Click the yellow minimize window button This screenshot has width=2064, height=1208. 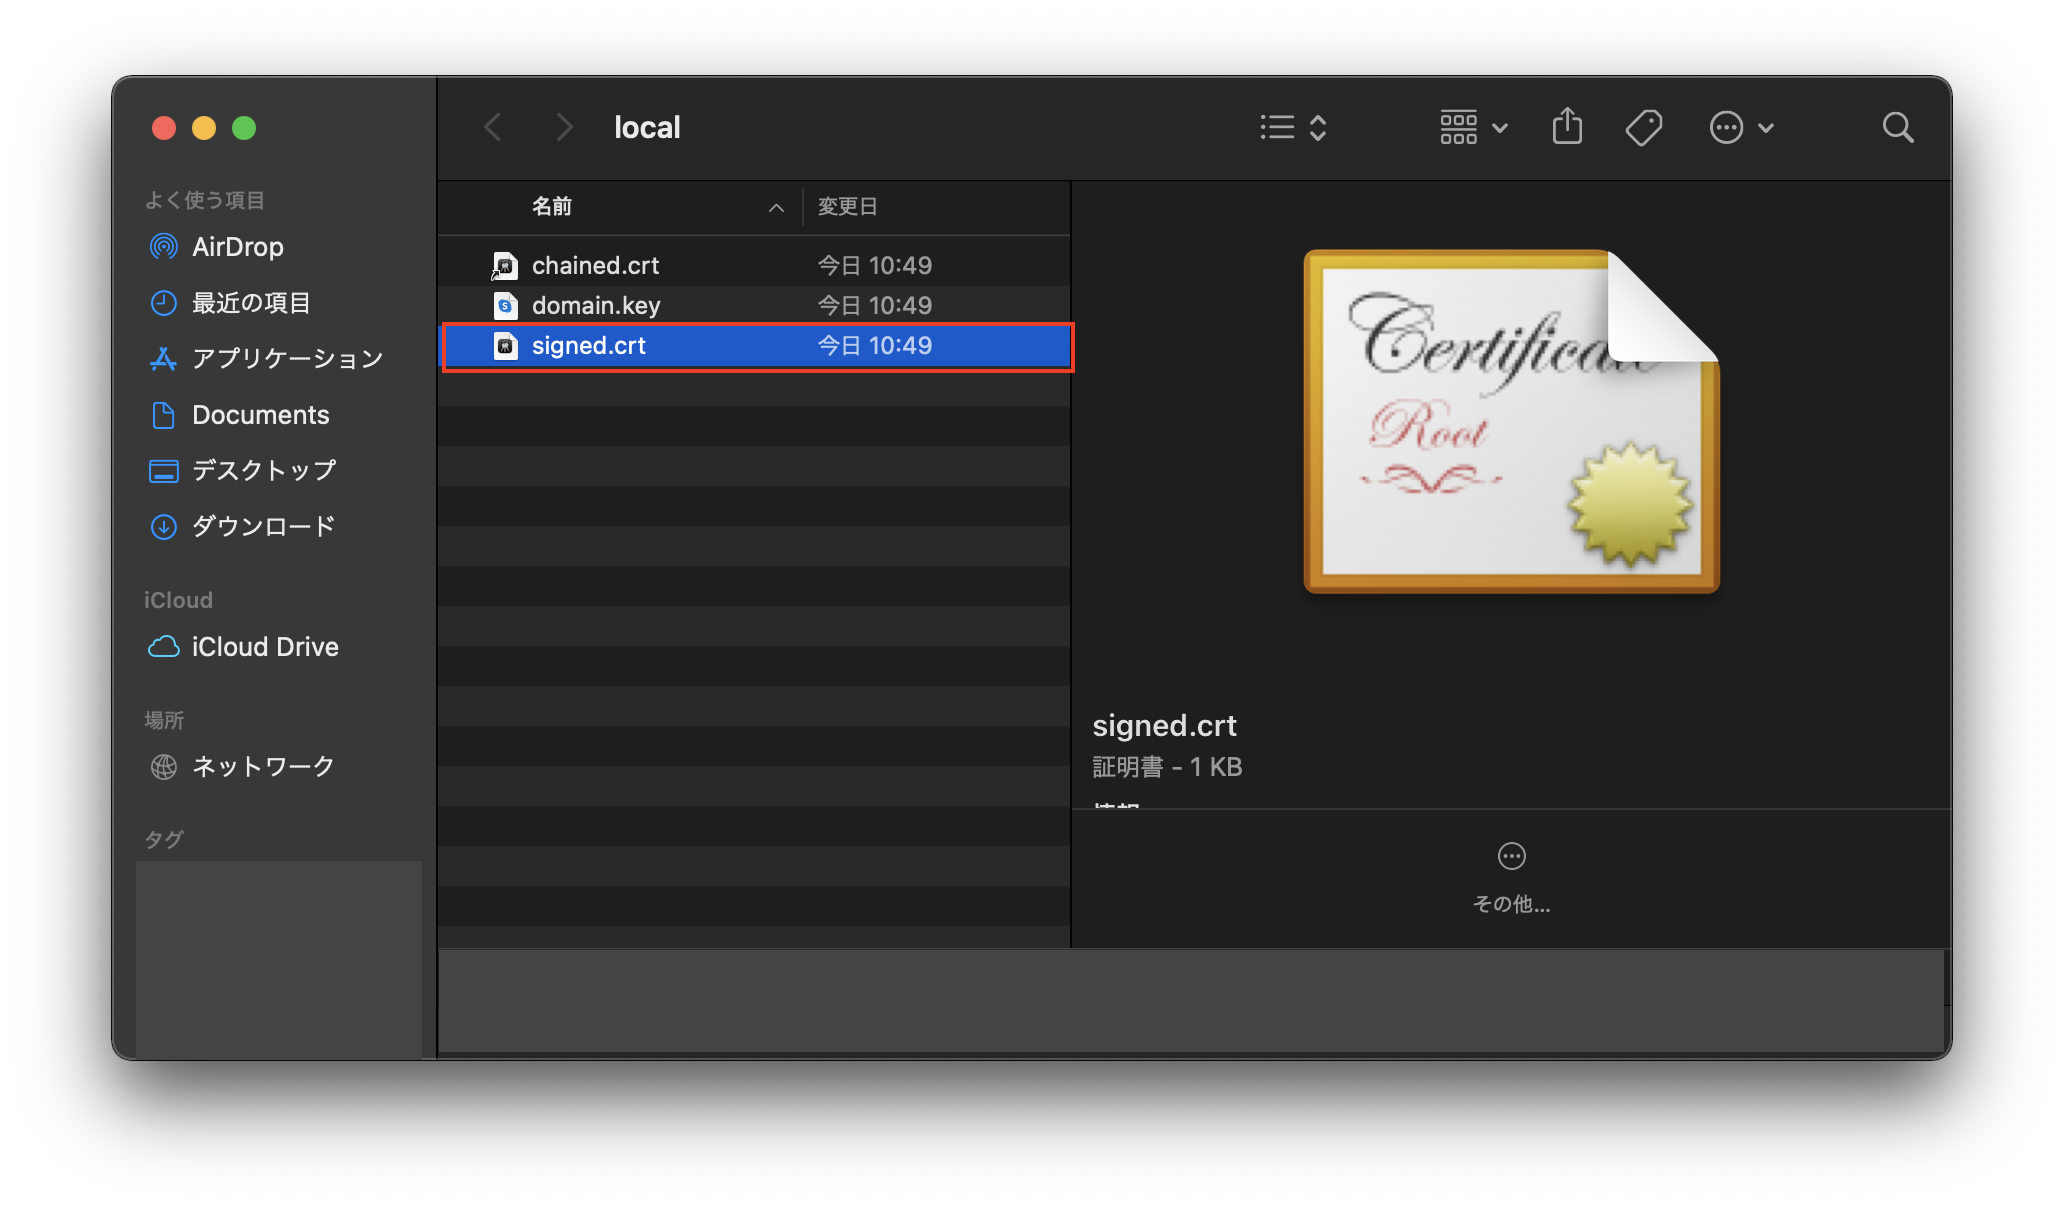tap(204, 128)
